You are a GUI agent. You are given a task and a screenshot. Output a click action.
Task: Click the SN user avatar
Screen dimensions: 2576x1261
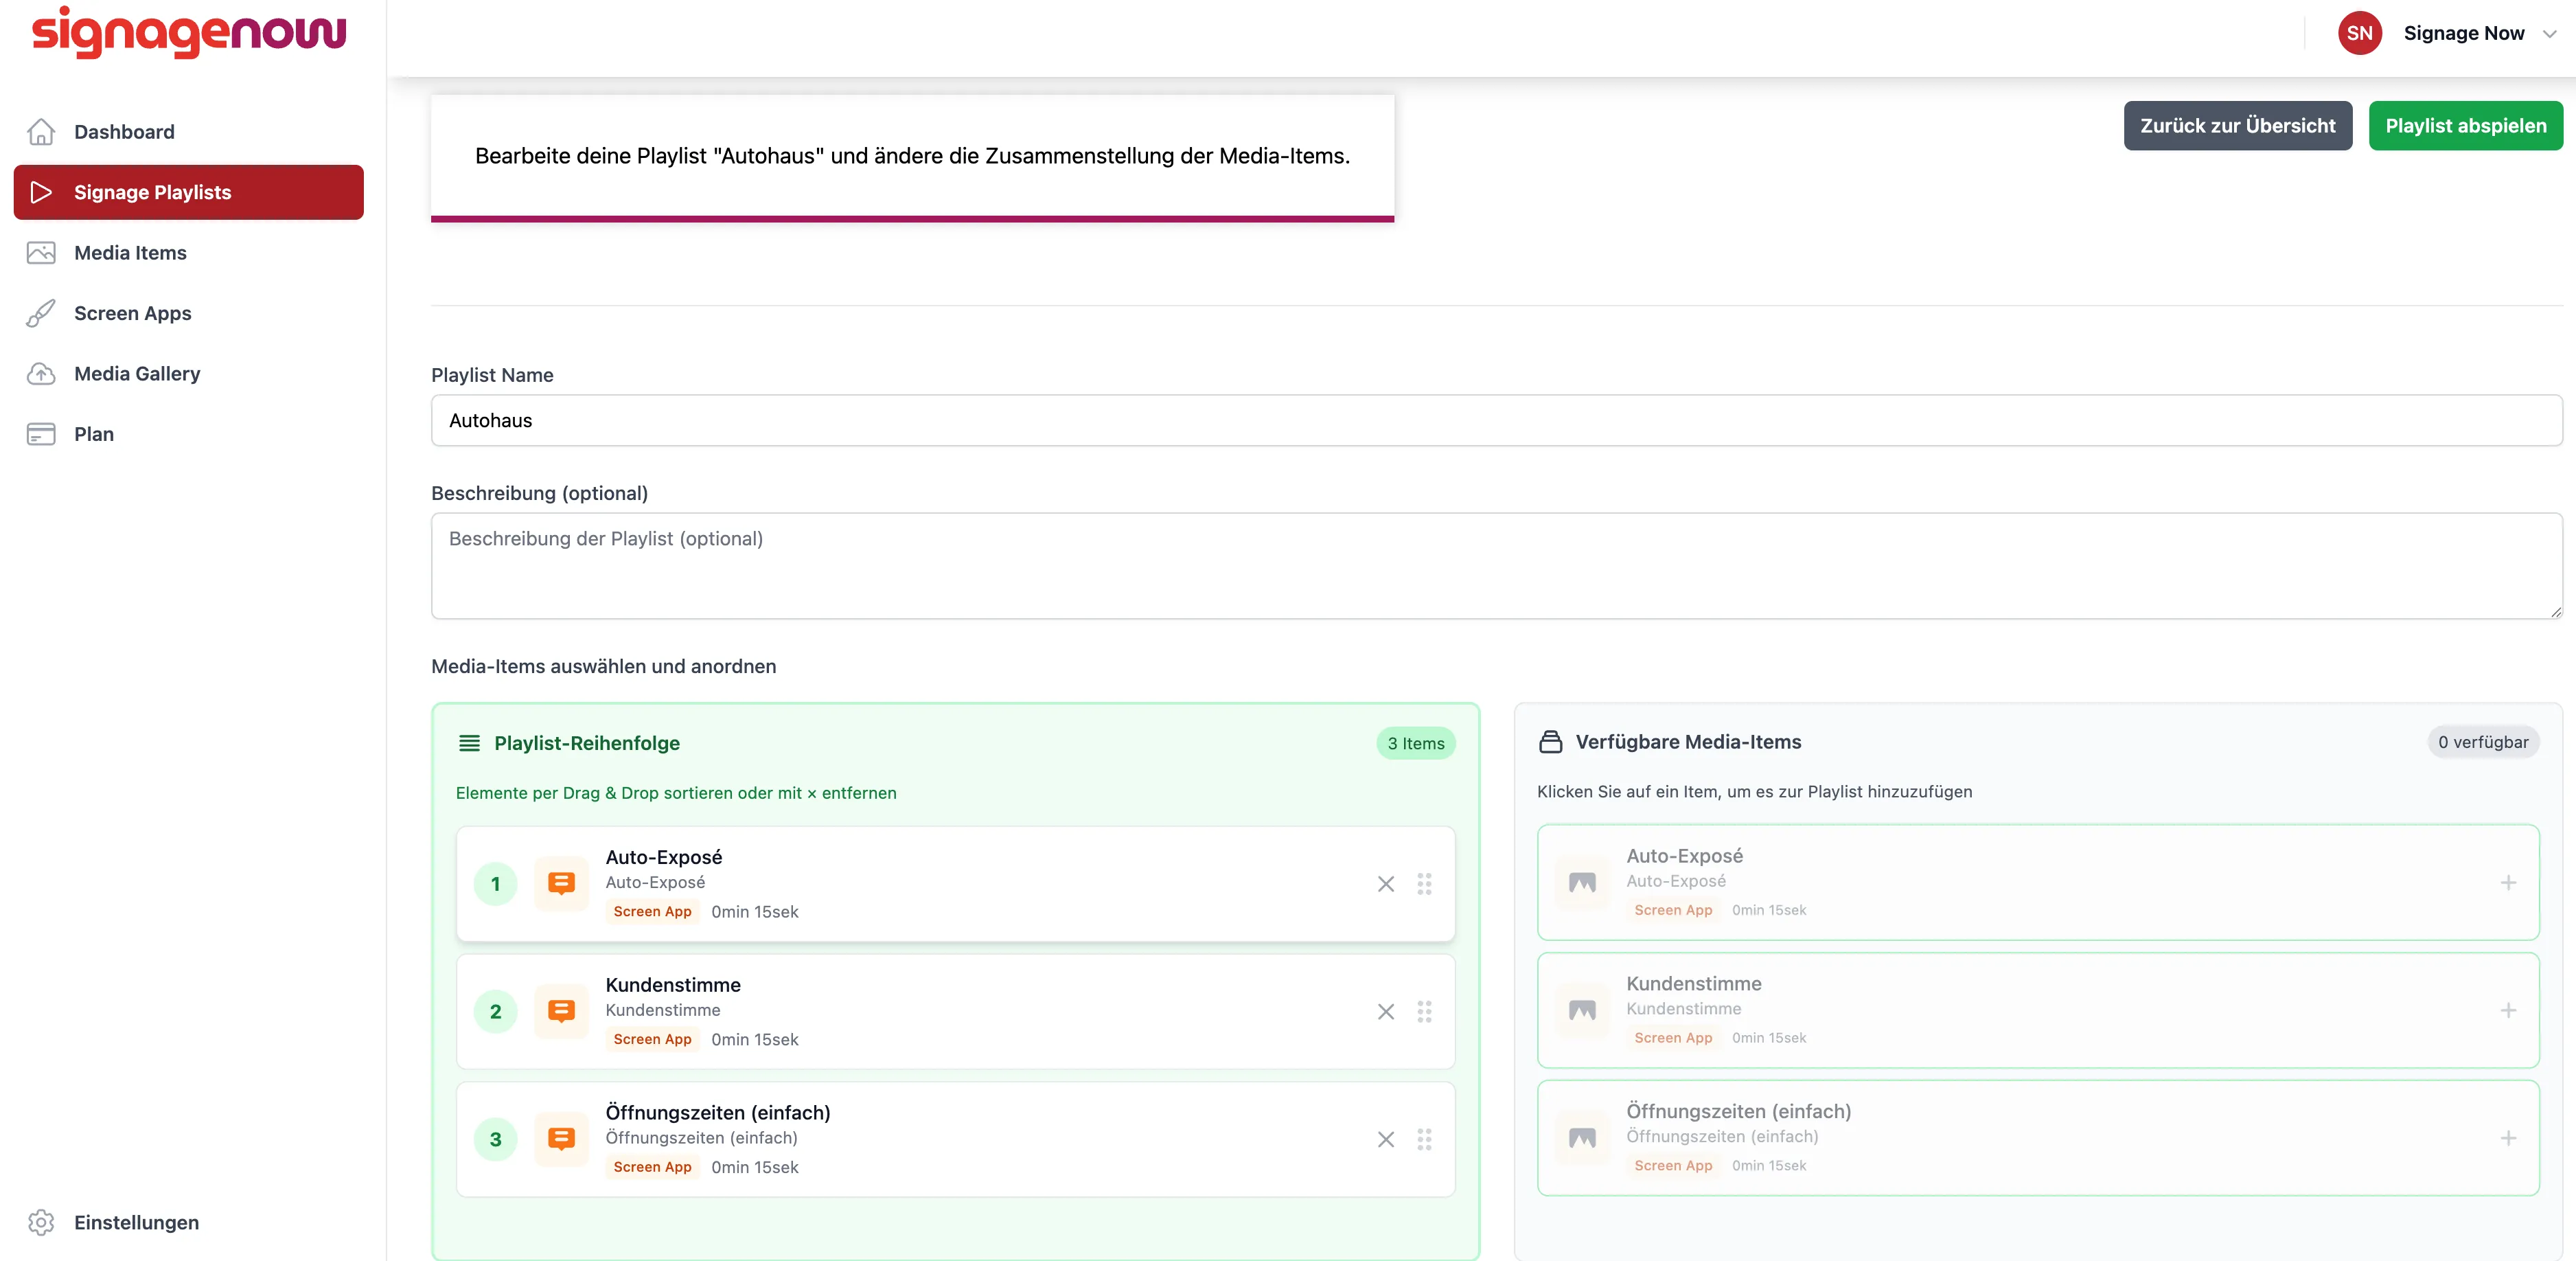pyautogui.click(x=2359, y=33)
